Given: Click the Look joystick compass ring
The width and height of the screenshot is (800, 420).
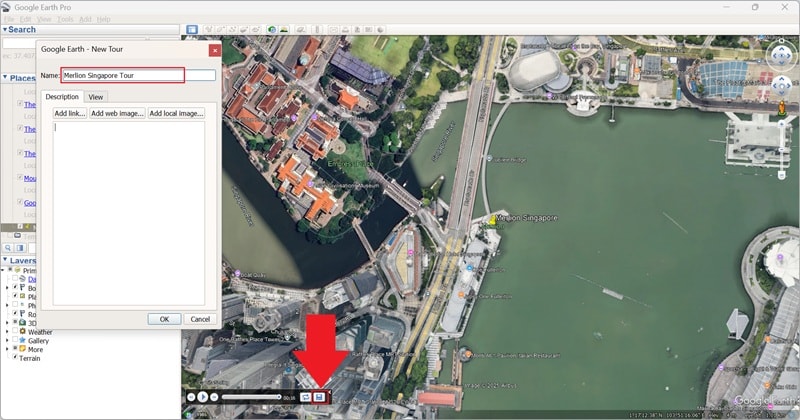Looking at the screenshot, I should 781,55.
